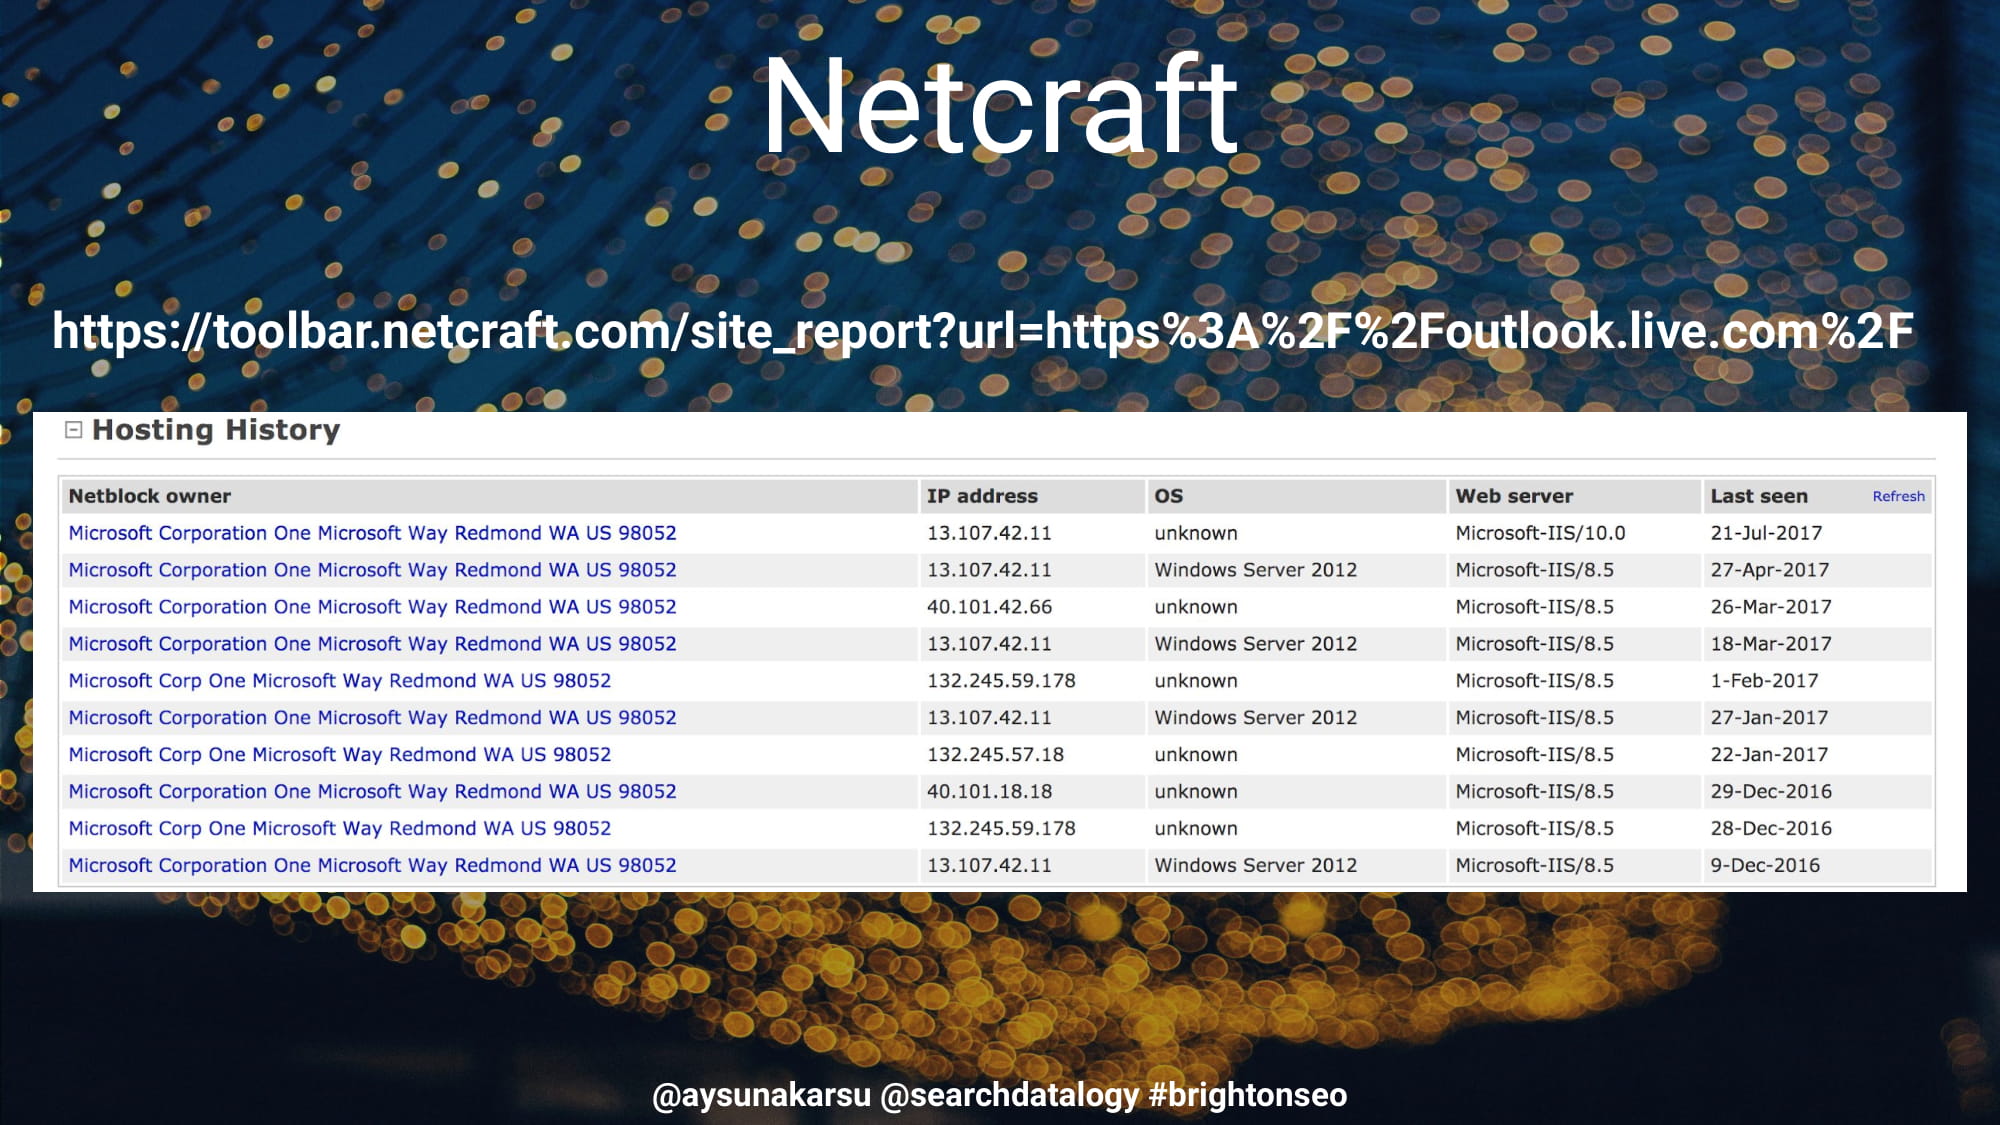2000x1125 pixels.
Task: Select the 21-Jul-2017 last seen date
Action: pyautogui.click(x=1766, y=533)
